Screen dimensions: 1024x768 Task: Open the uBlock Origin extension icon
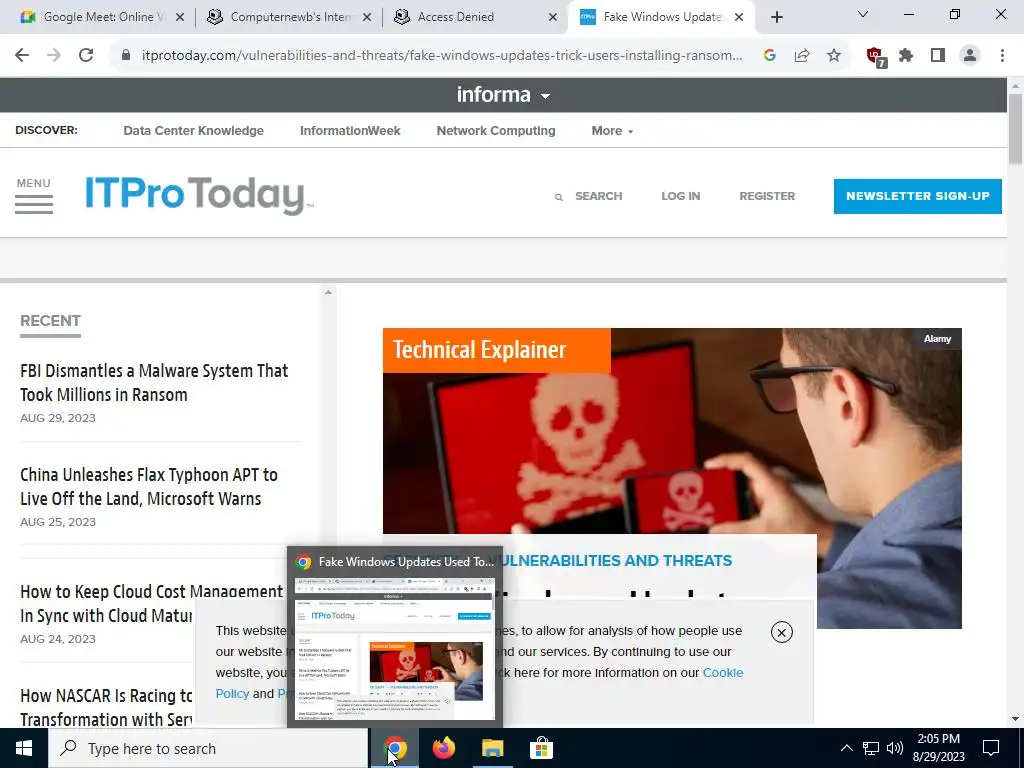(876, 57)
